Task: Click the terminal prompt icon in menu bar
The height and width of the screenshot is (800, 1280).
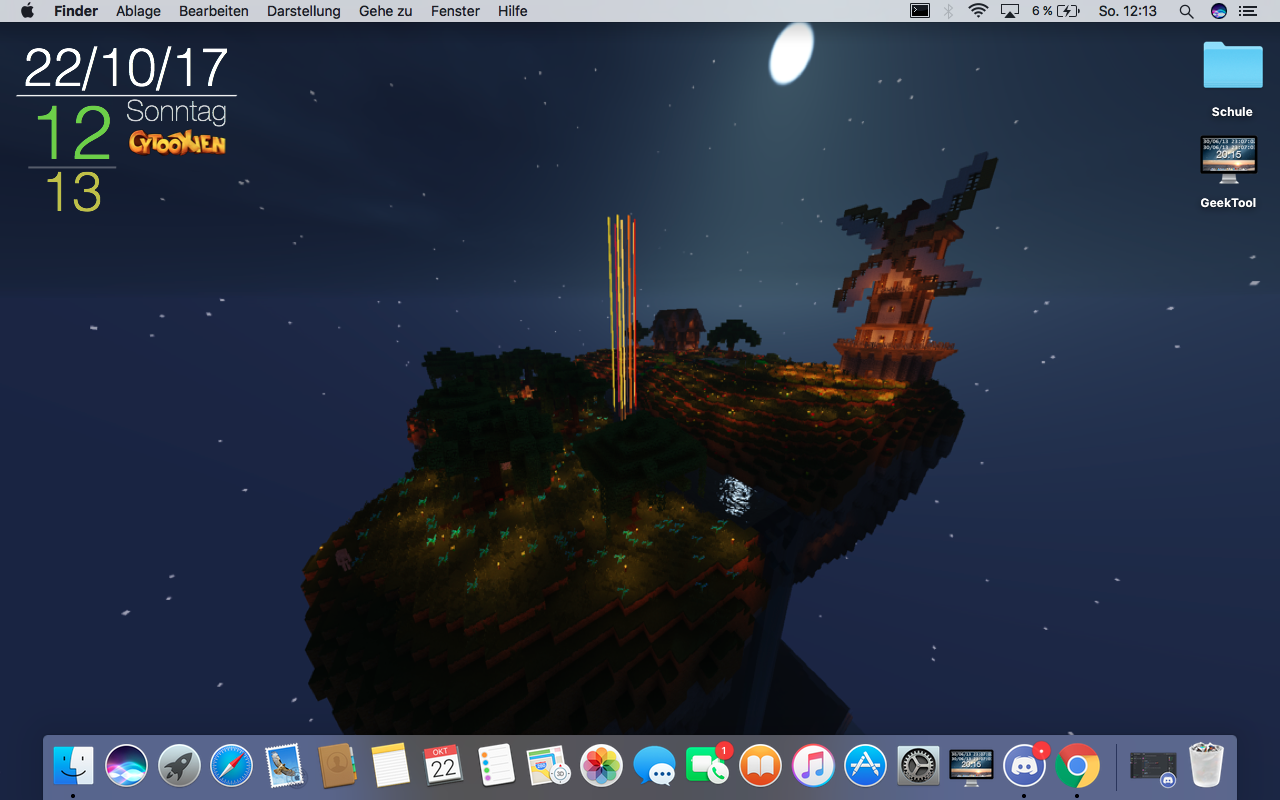Action: click(920, 11)
